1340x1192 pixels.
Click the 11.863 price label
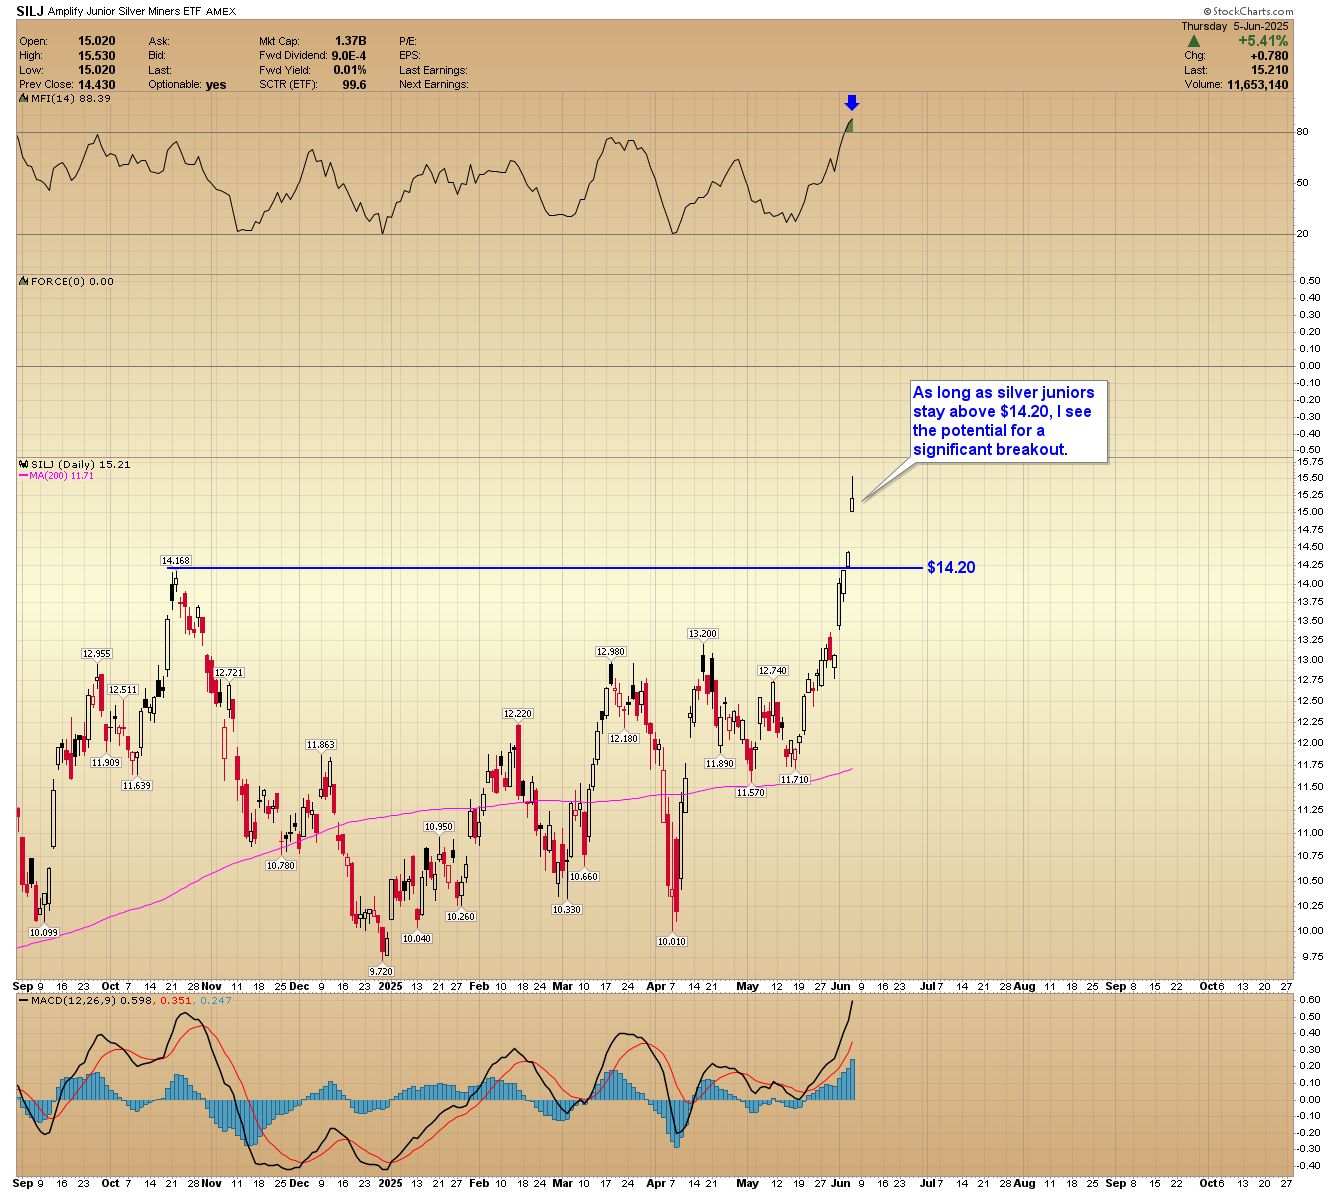click(x=320, y=745)
